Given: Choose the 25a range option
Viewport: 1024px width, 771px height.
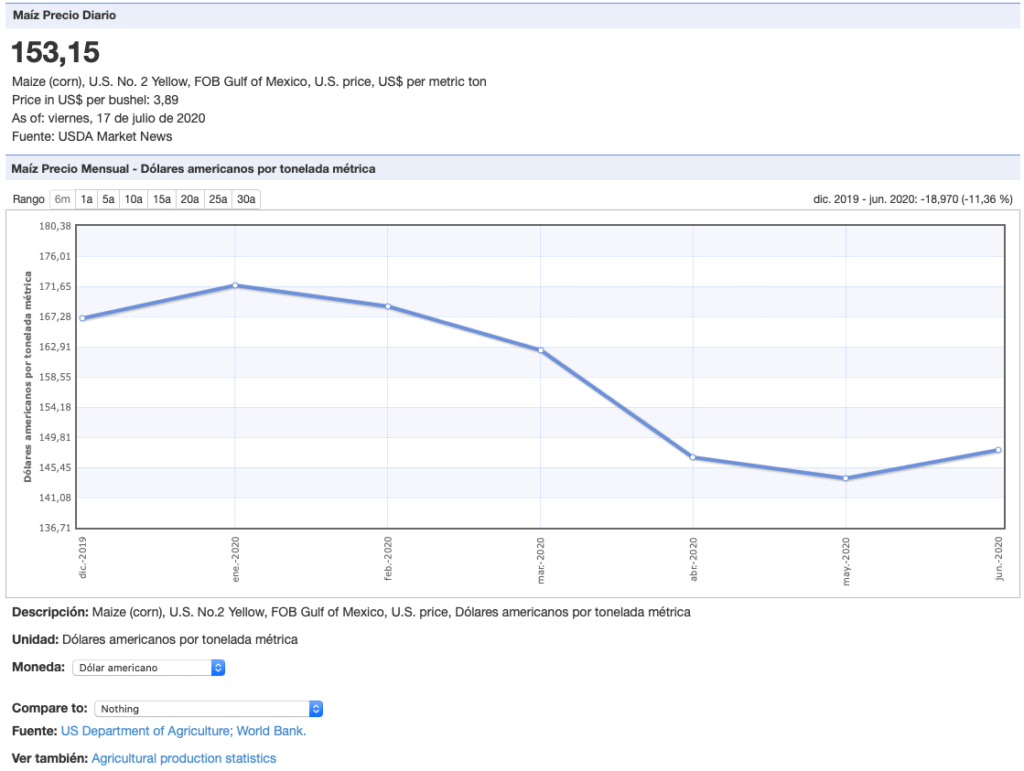Looking at the screenshot, I should pyautogui.click(x=217, y=199).
